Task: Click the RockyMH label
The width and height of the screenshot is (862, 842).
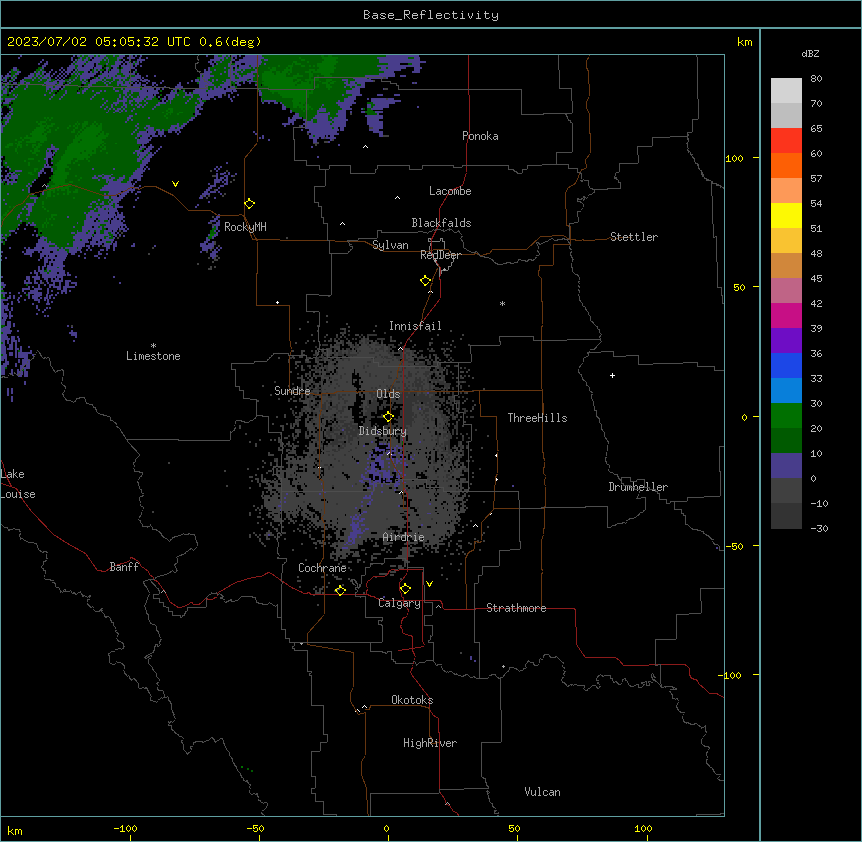Action: tap(245, 227)
